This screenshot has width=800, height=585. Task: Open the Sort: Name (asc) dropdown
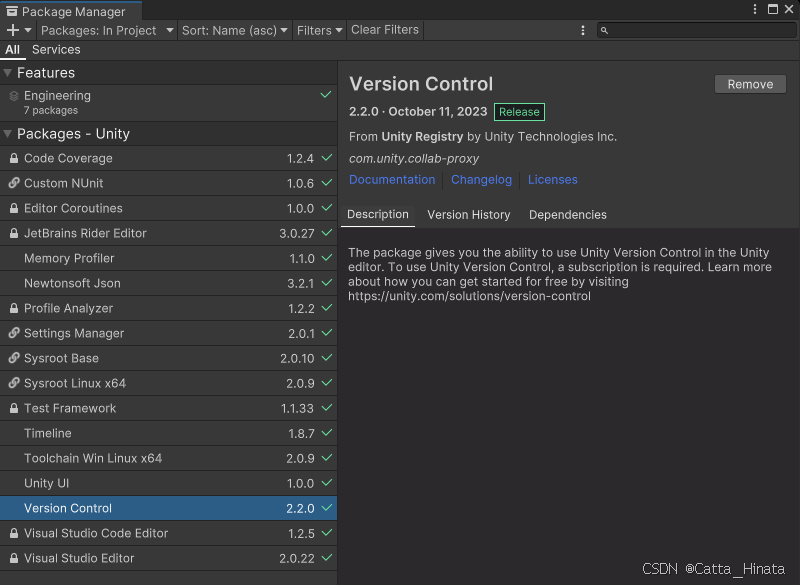point(234,30)
